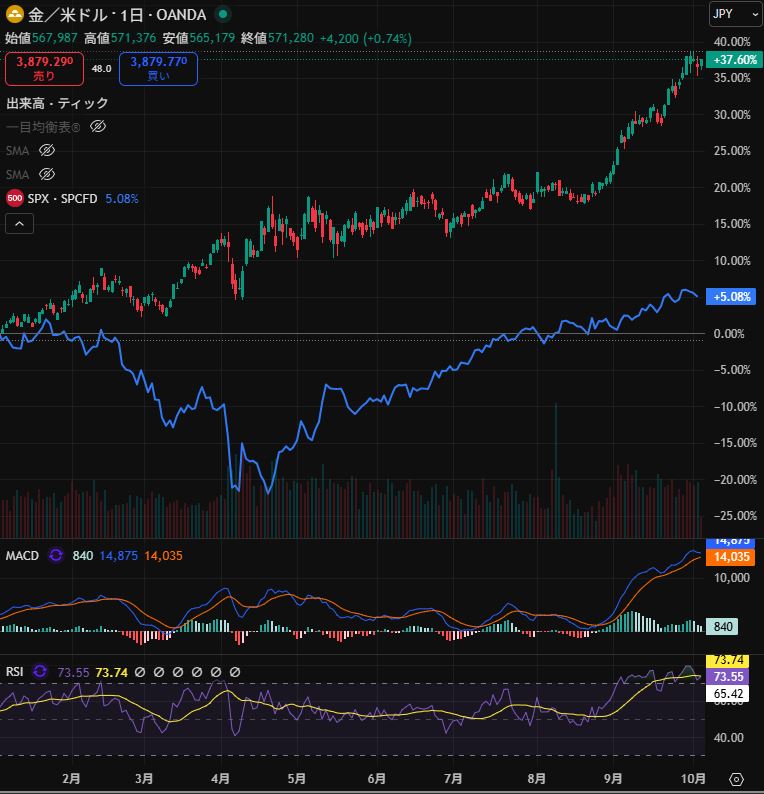Toggle visibility of the first SMA indicator
764x794 pixels.
click(x=46, y=150)
